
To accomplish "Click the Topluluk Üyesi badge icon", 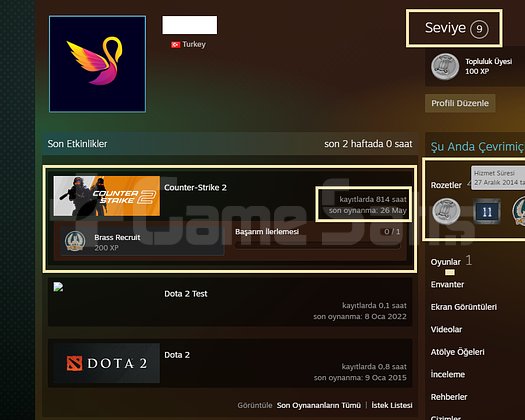I will pos(445,66).
